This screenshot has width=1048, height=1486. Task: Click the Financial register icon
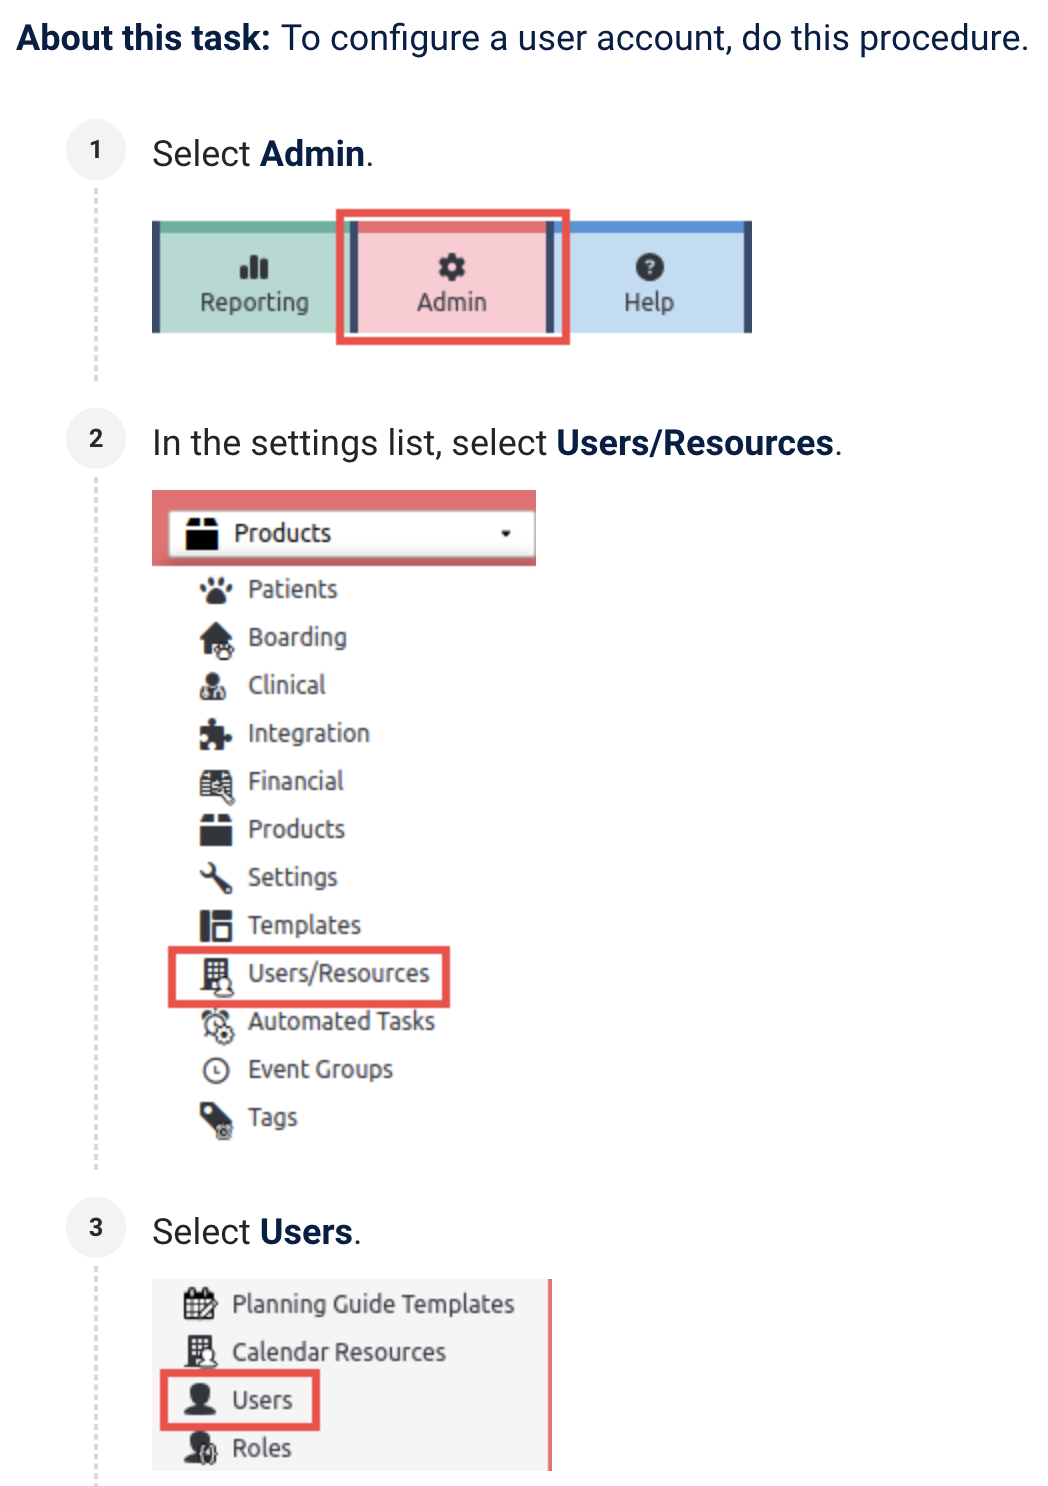[215, 783]
